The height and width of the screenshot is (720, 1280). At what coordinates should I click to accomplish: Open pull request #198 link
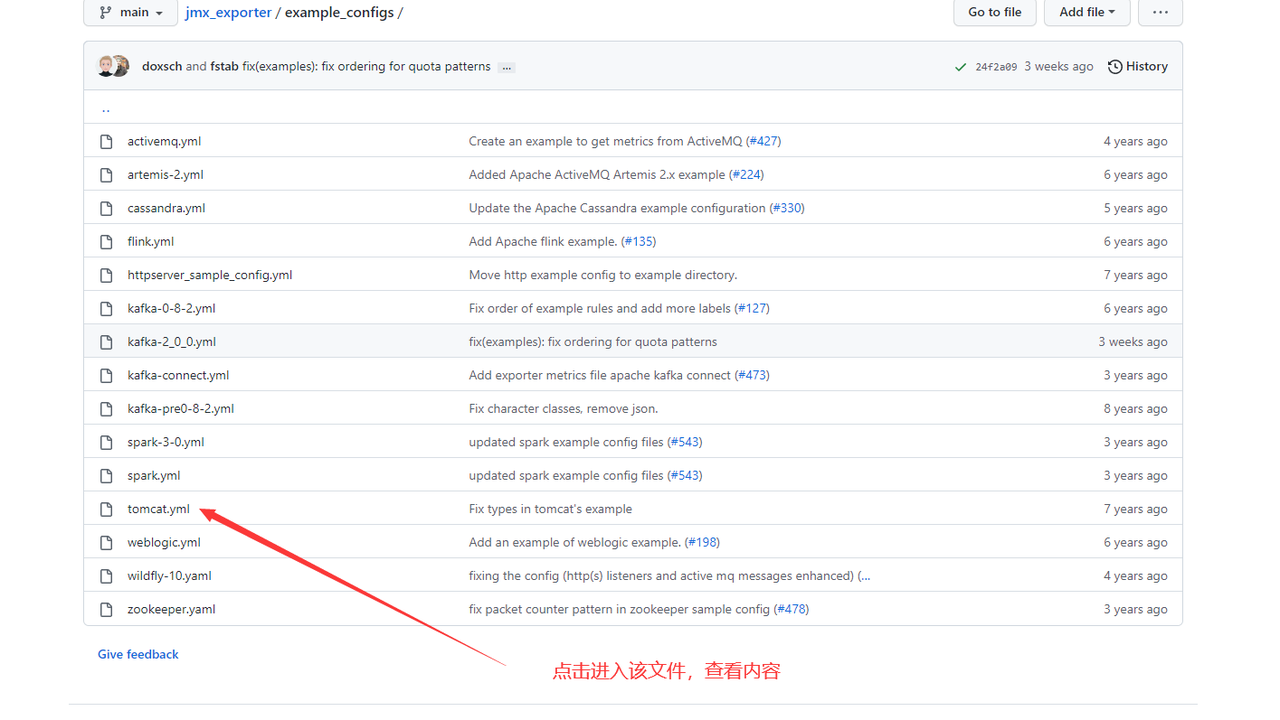[x=702, y=542]
